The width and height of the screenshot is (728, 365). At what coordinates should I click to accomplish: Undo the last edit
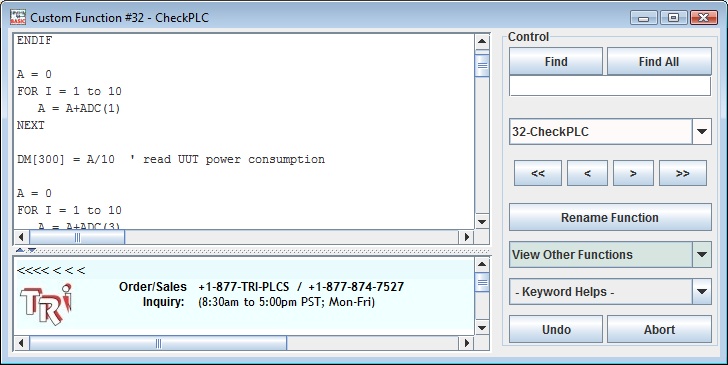(556, 329)
